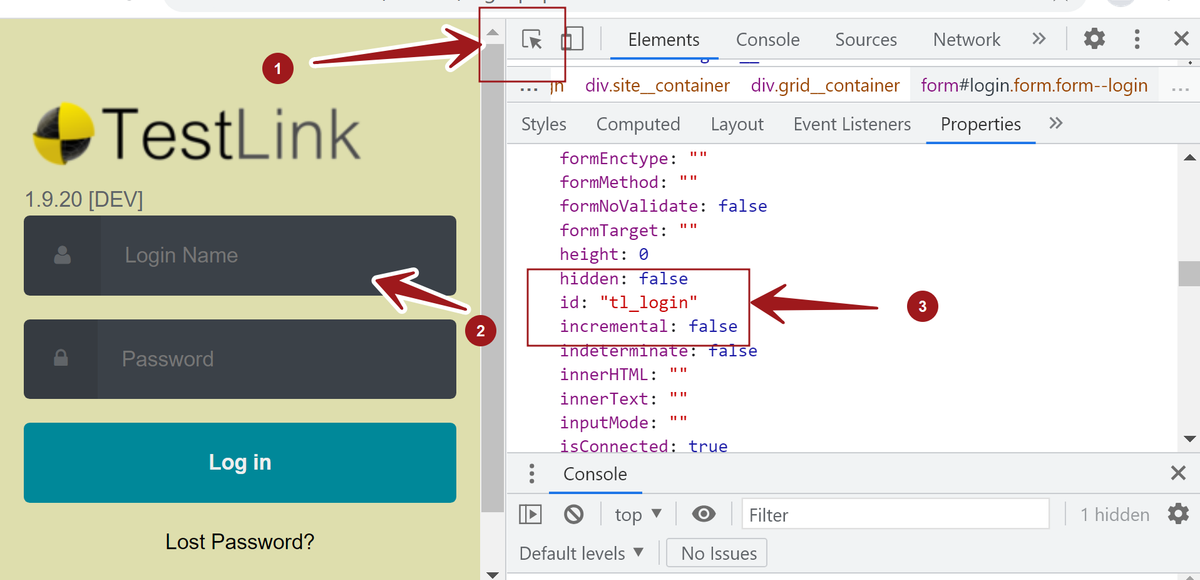This screenshot has height=580, width=1200.
Task: Click the Log in button
Action: tap(240, 462)
